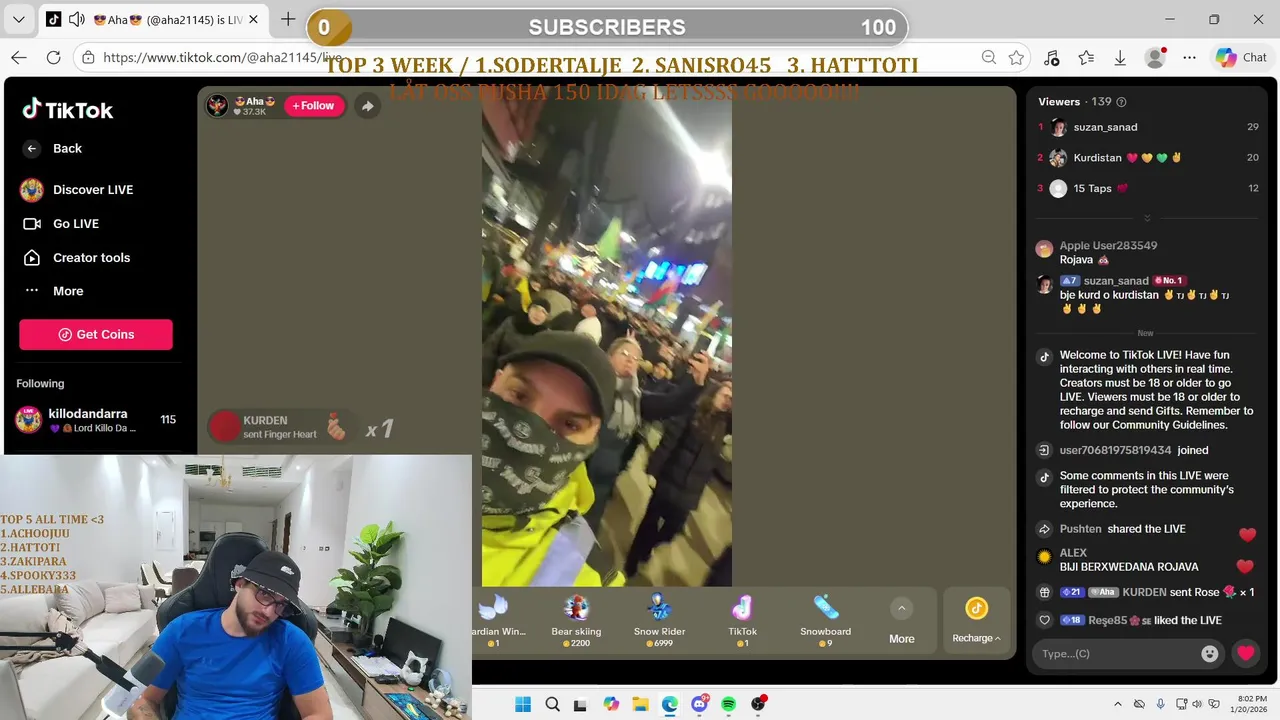Click Pushten shared the LIVE message
This screenshot has width=1280, height=720.
click(x=1122, y=529)
